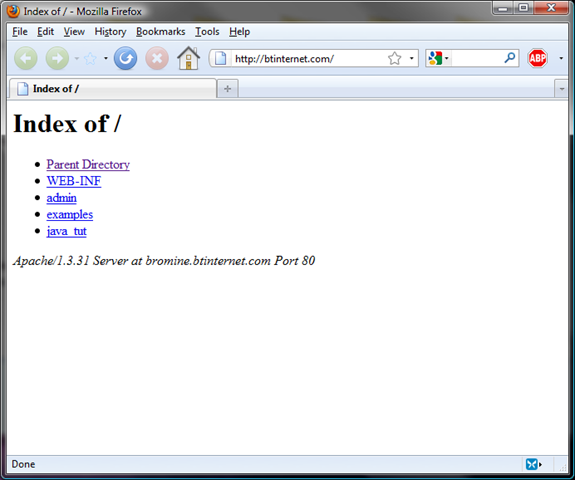Click the Adblock Plus ABP icon
The image size is (575, 480).
[537, 58]
